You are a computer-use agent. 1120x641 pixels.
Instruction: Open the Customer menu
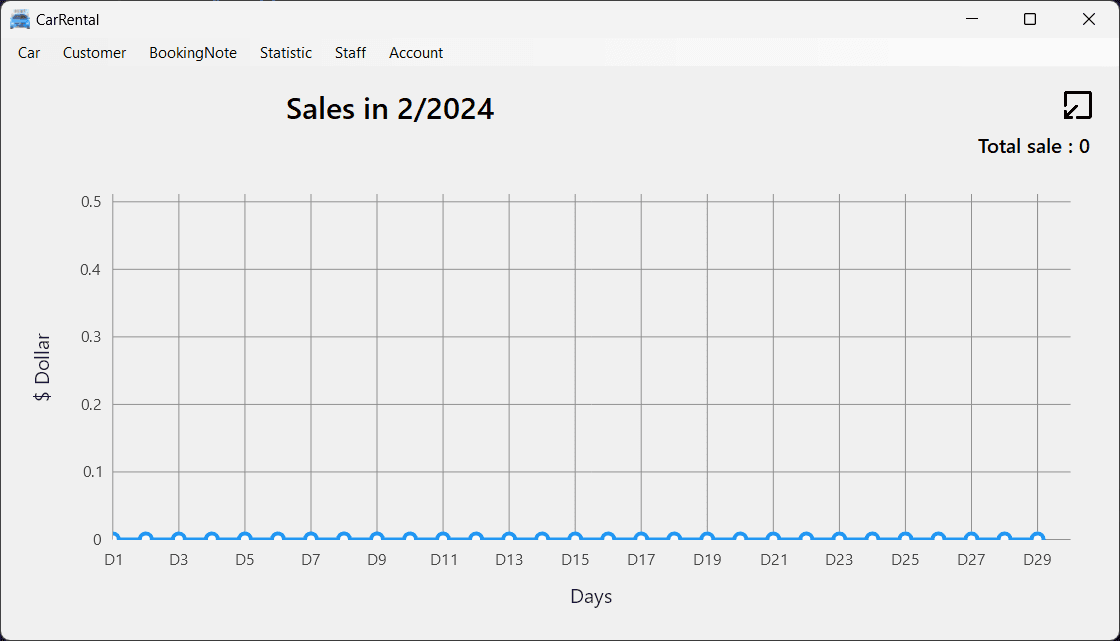pos(94,53)
